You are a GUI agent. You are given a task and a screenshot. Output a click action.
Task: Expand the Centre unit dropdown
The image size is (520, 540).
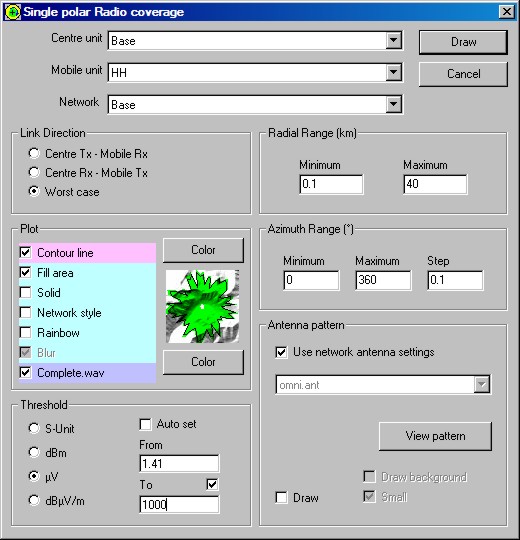point(393,41)
